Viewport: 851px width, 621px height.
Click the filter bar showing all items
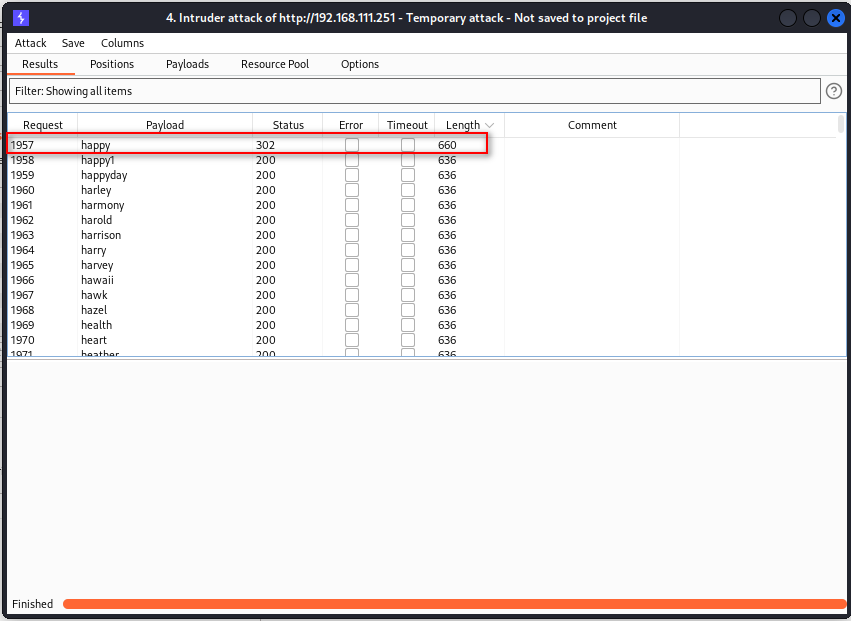pos(415,91)
